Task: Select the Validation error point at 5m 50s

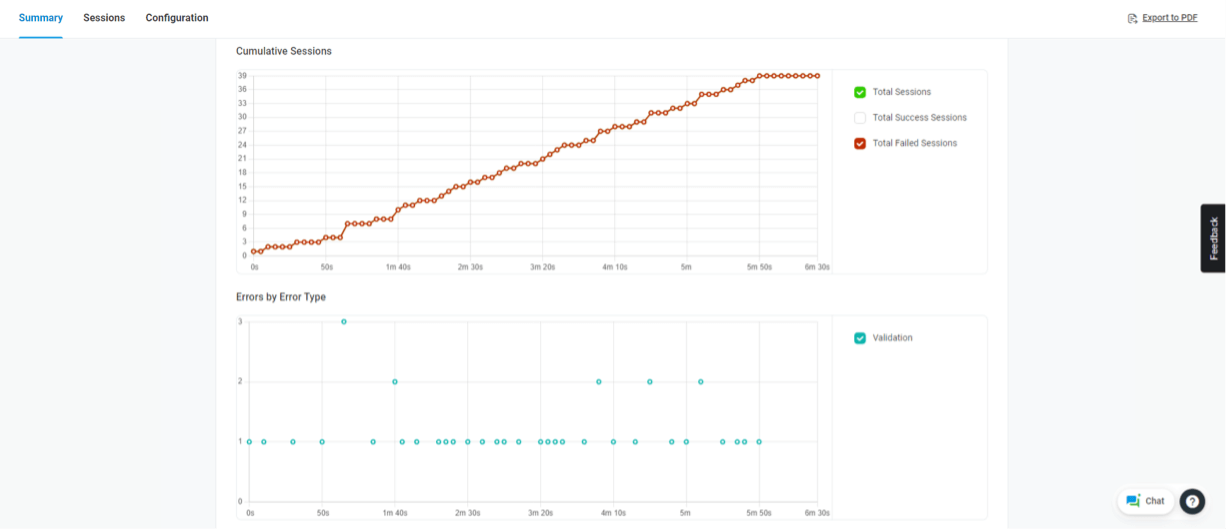Action: click(759, 441)
